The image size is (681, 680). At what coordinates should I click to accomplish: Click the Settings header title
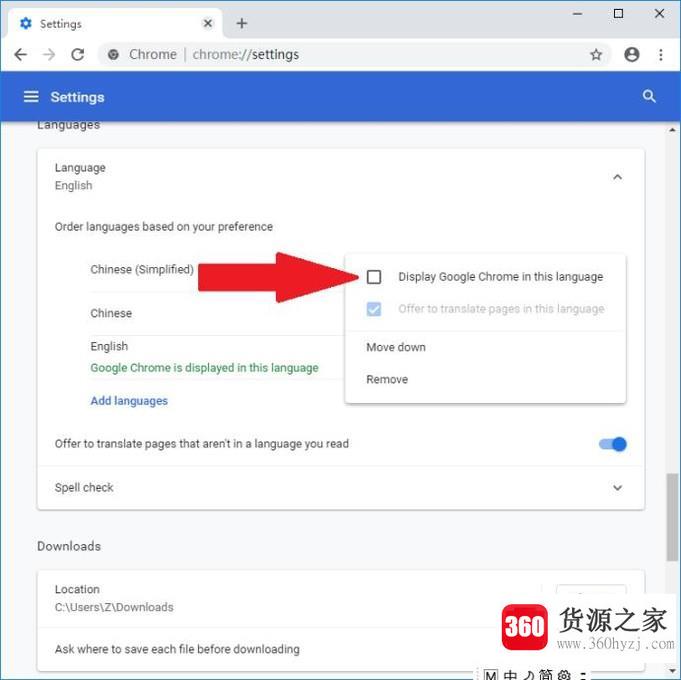coord(77,97)
